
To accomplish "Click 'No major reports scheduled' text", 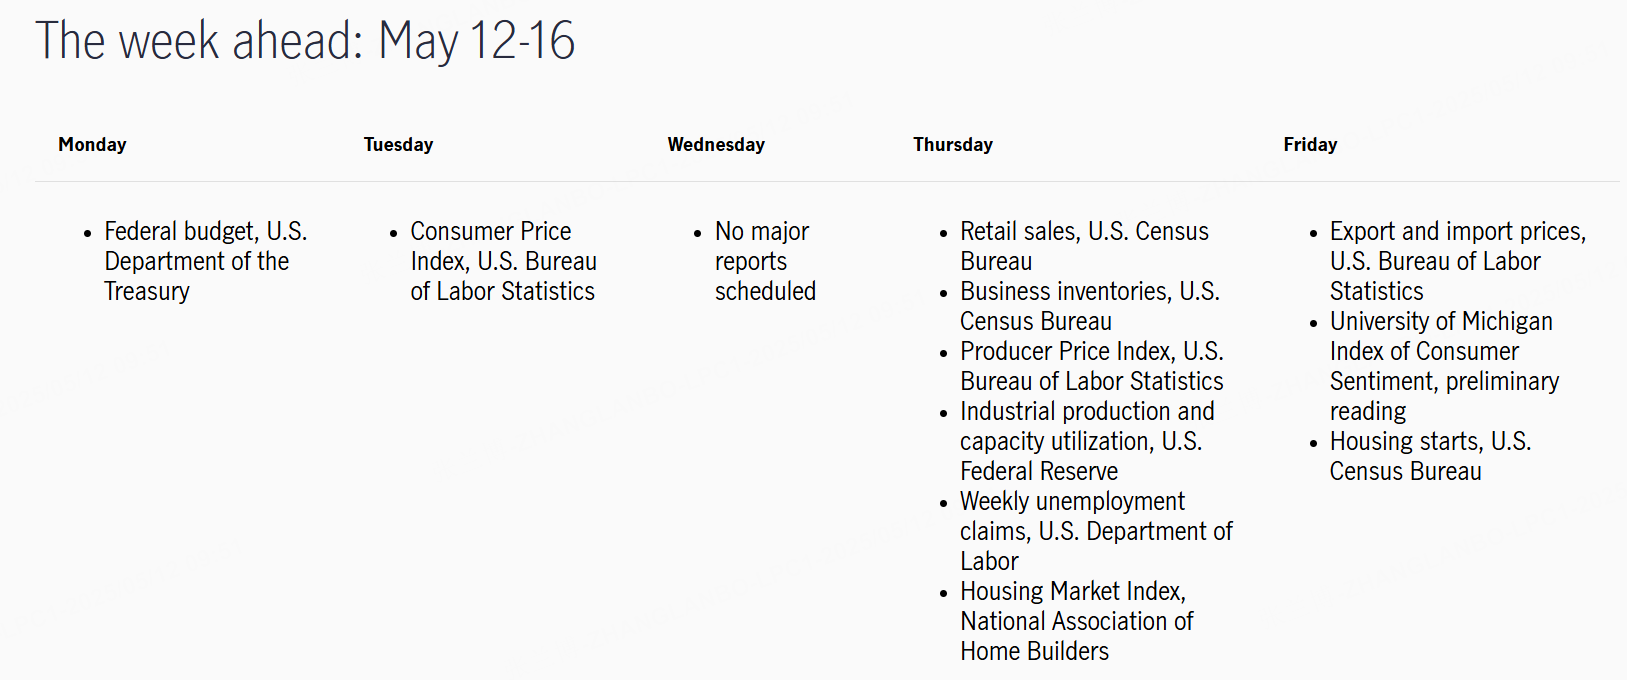I will pos(764,261).
